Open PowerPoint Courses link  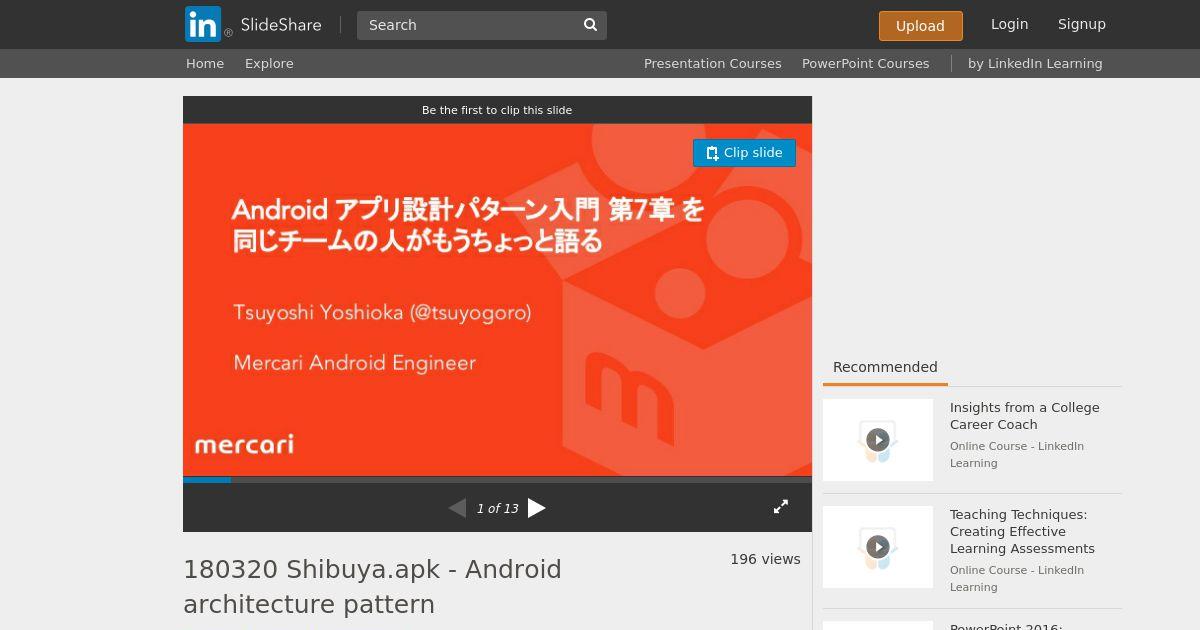866,63
